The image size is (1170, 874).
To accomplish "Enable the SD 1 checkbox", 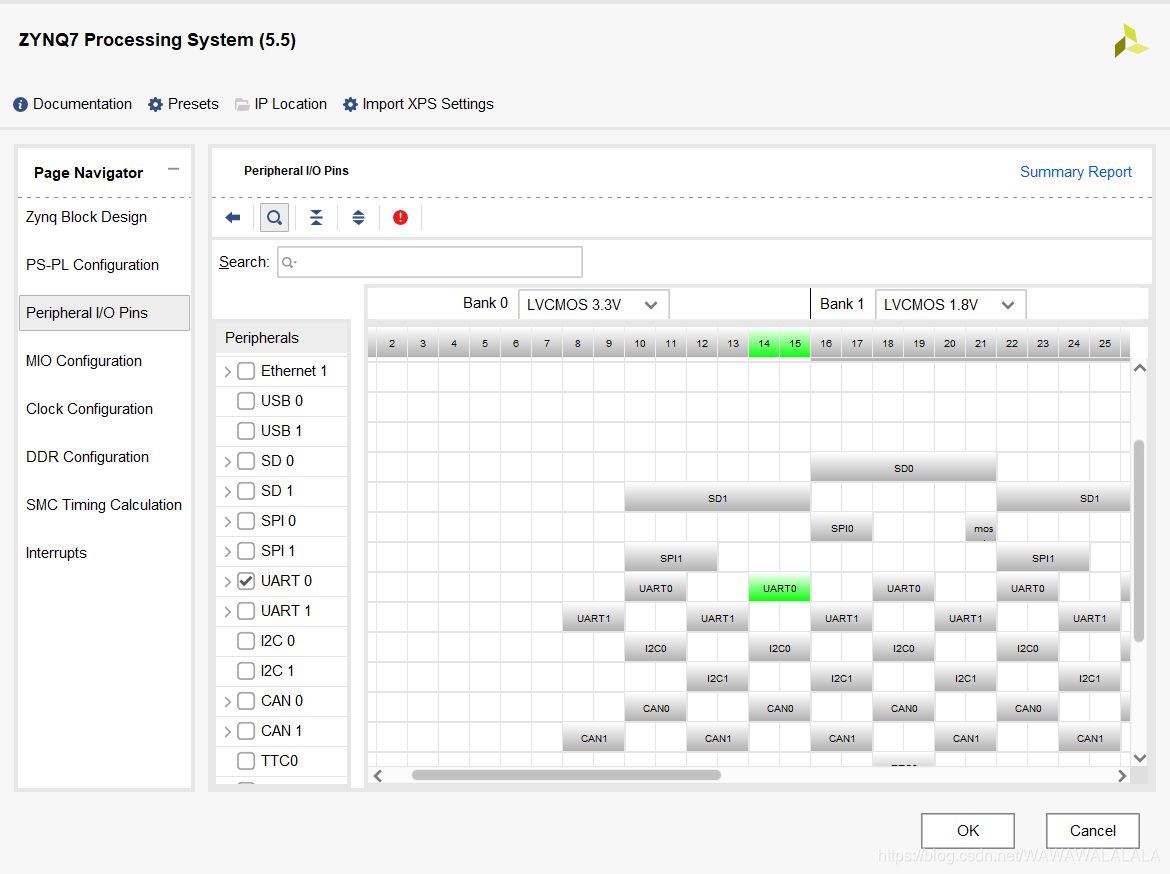I will (245, 491).
